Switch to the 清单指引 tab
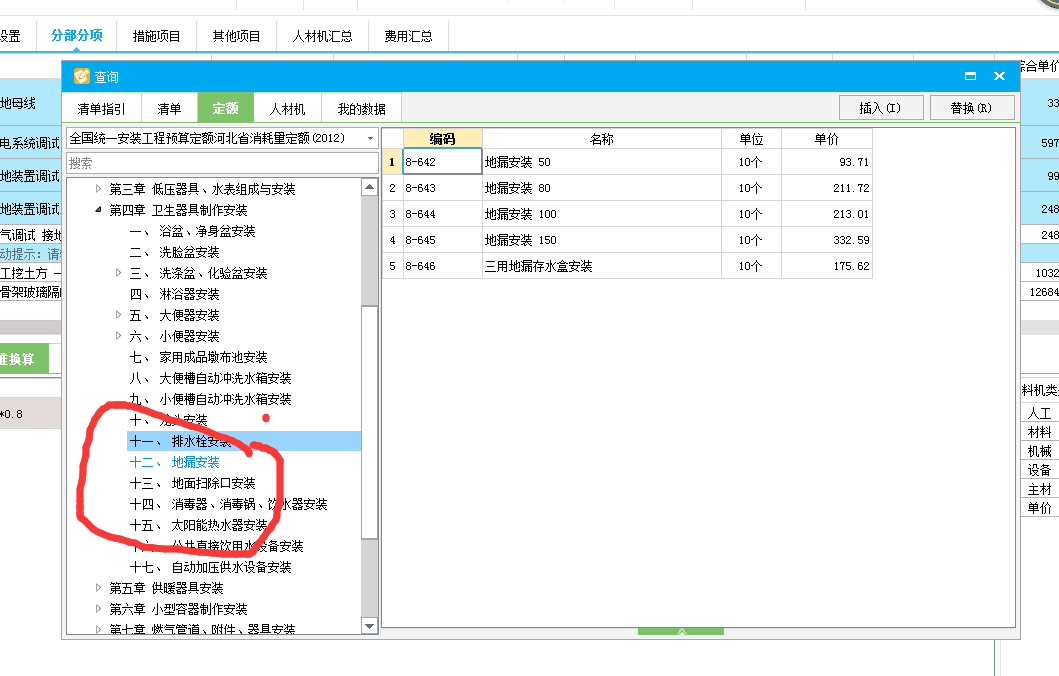 tap(101, 109)
